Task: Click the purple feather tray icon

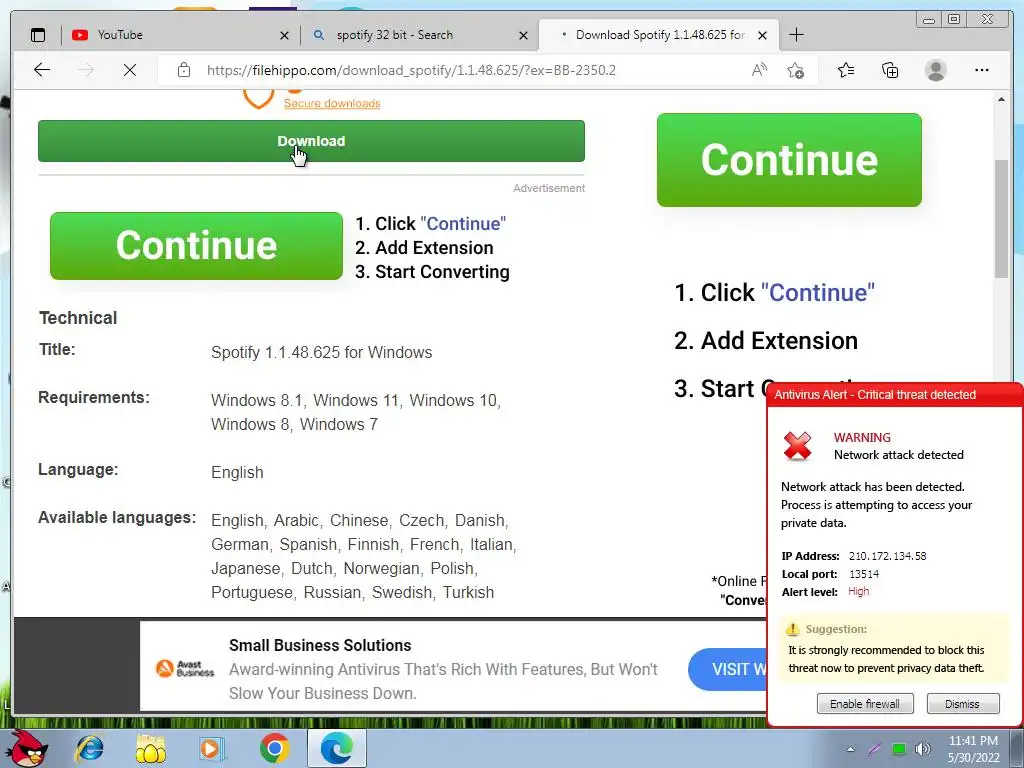Action: tap(874, 750)
